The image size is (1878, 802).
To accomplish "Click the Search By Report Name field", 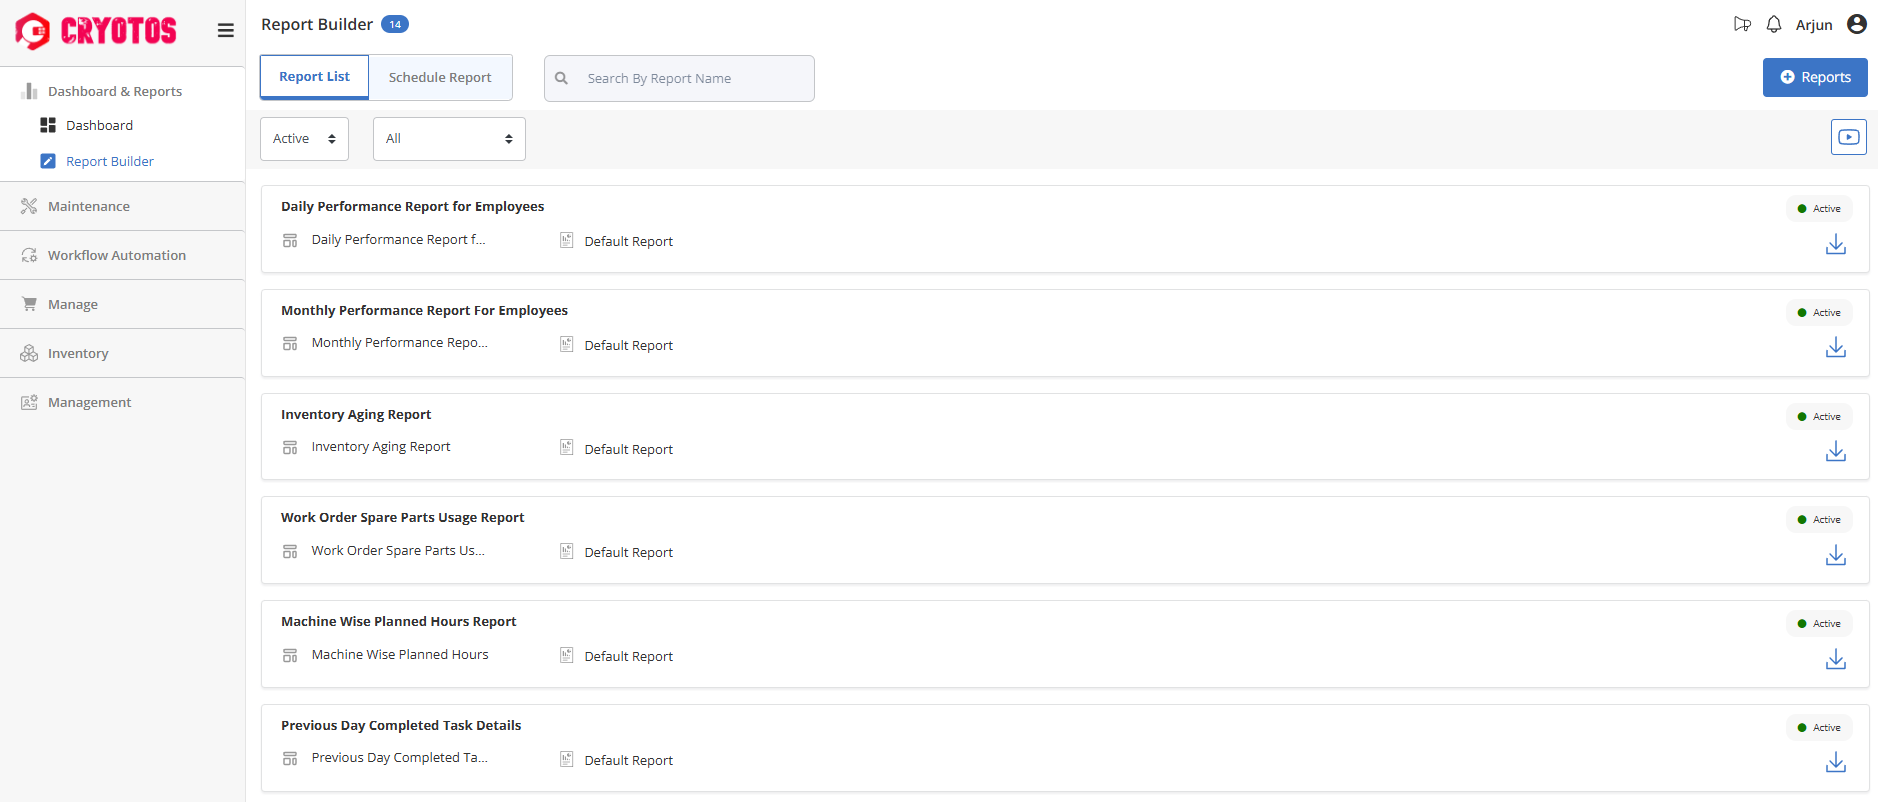I will 679,78.
